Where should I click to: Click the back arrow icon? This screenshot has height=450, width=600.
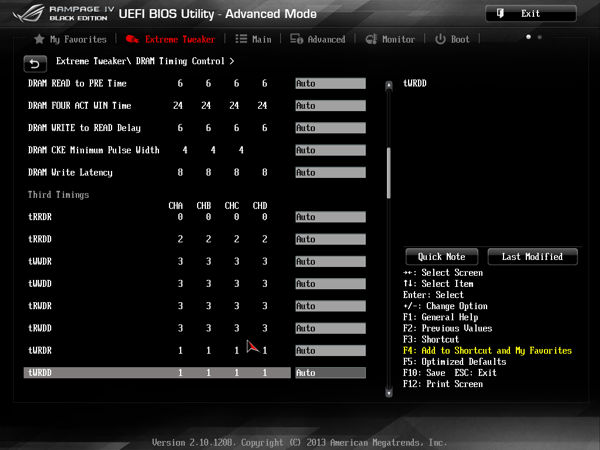(35, 64)
